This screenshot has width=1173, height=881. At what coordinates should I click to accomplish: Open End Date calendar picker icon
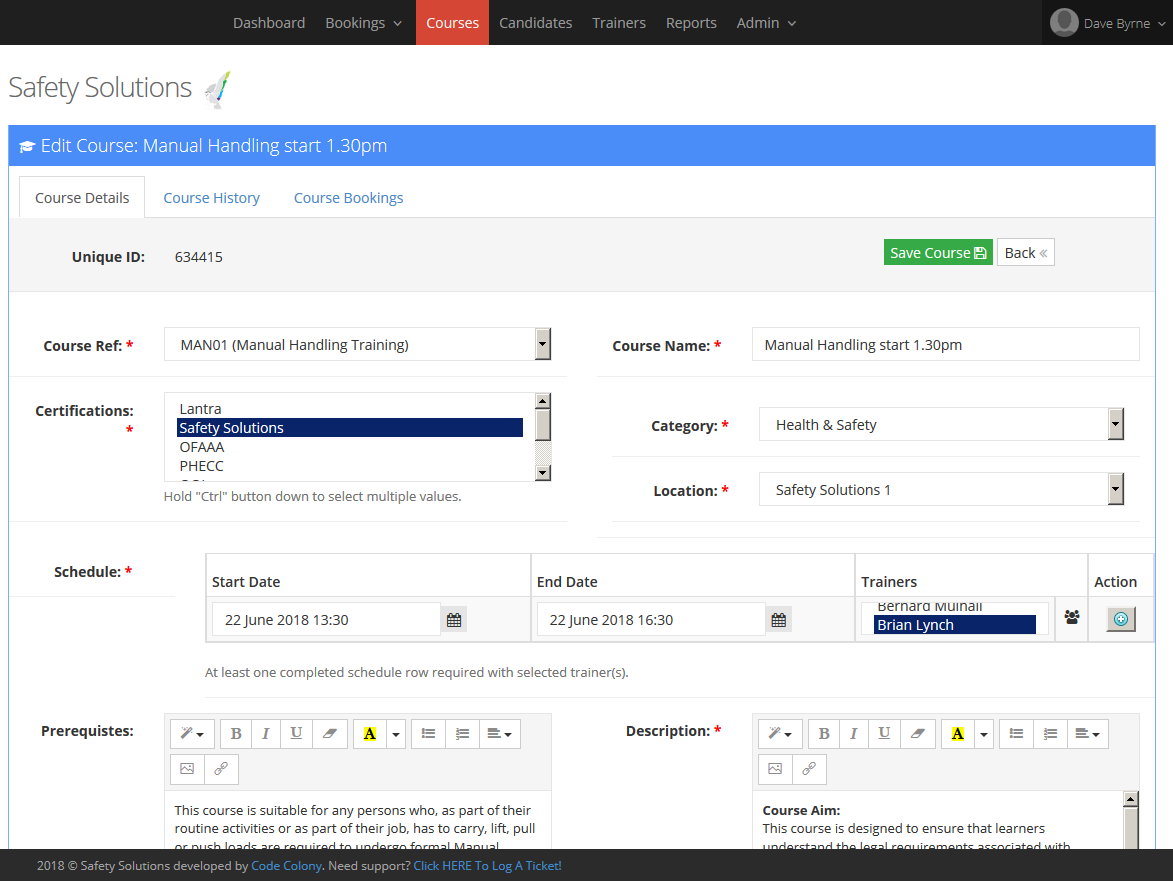pos(779,620)
